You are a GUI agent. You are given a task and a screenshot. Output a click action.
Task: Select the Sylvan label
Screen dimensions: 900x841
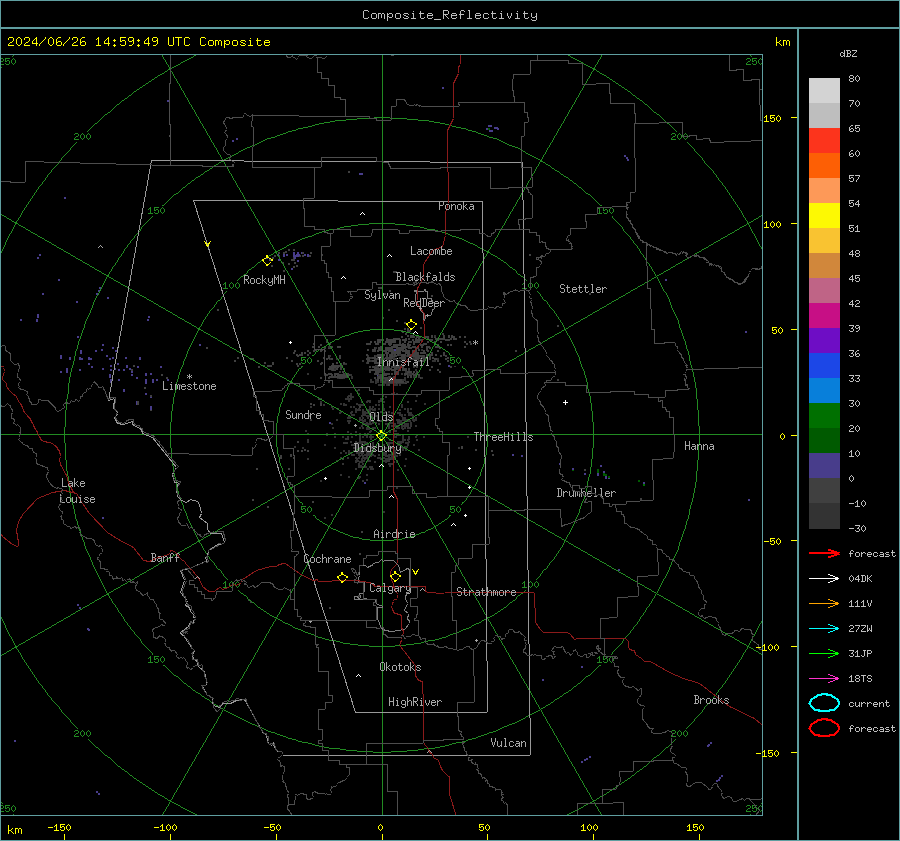382,295
